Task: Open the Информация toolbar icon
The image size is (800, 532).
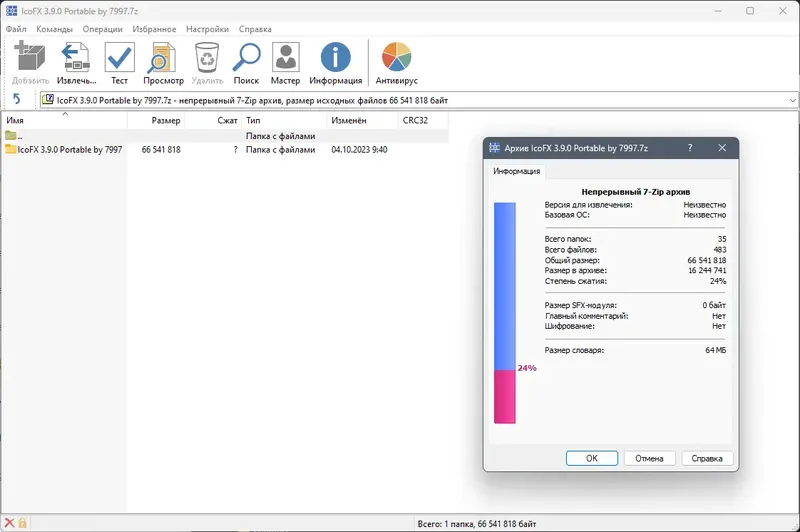Action: 335,57
